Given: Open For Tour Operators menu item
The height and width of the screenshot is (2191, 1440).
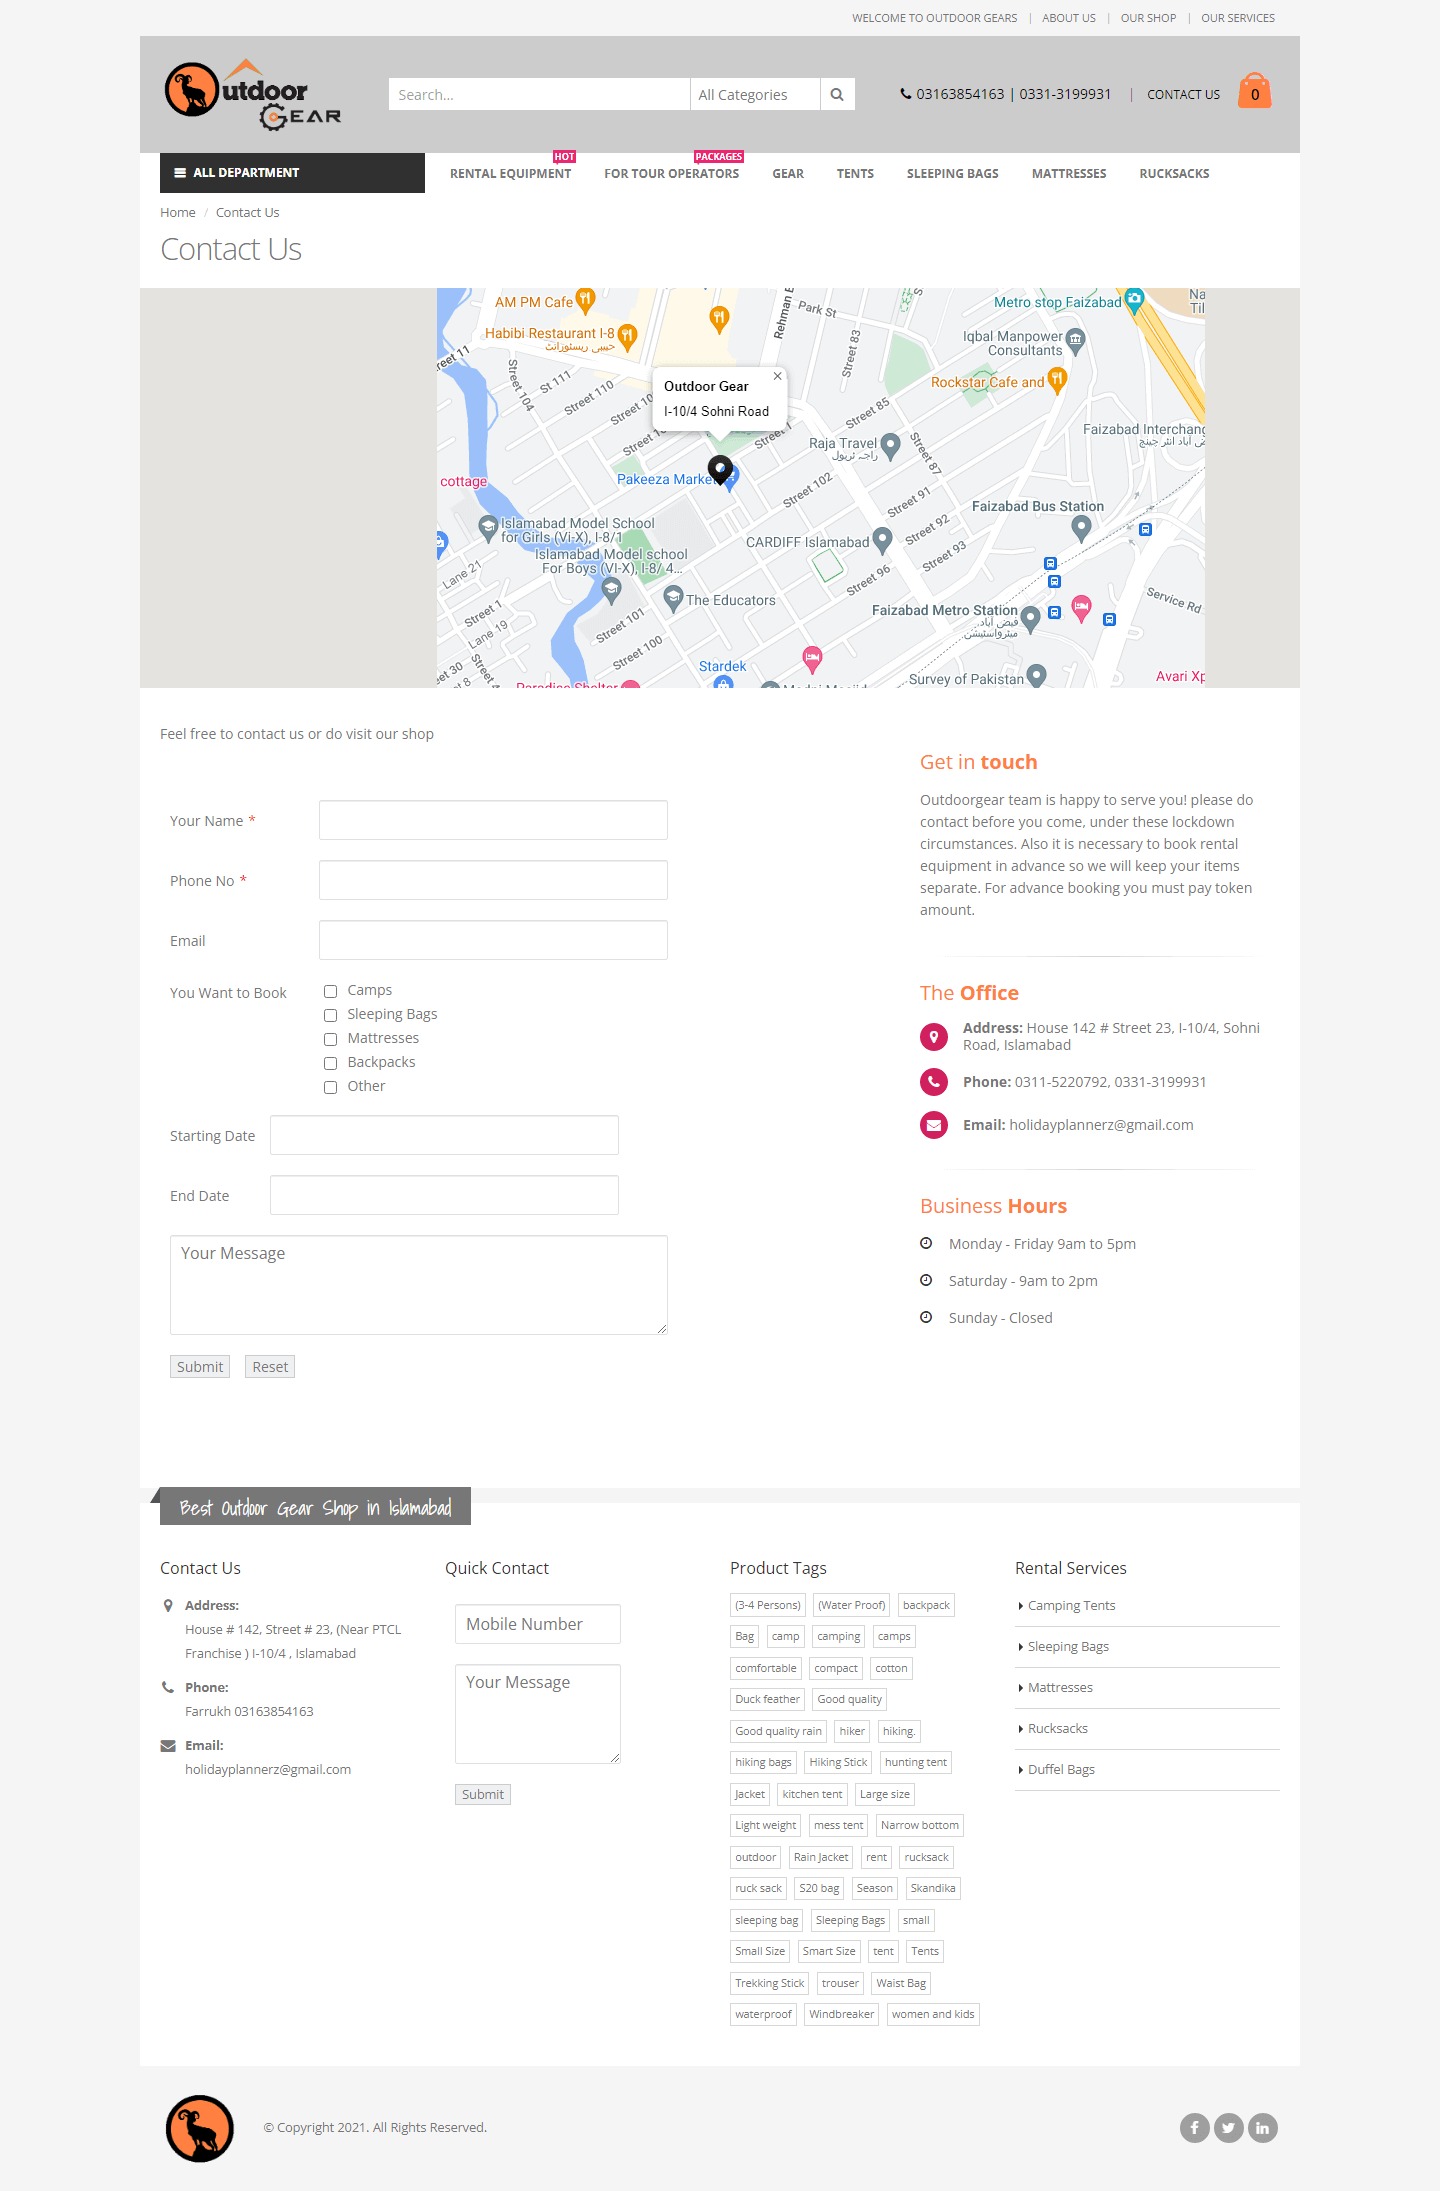Looking at the screenshot, I should [672, 174].
